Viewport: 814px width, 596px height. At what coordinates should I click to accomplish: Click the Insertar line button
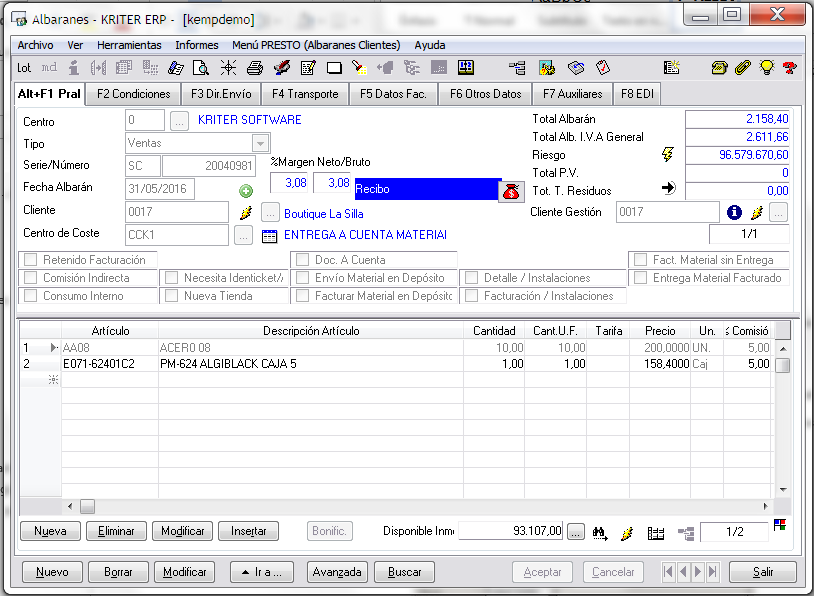(x=249, y=531)
